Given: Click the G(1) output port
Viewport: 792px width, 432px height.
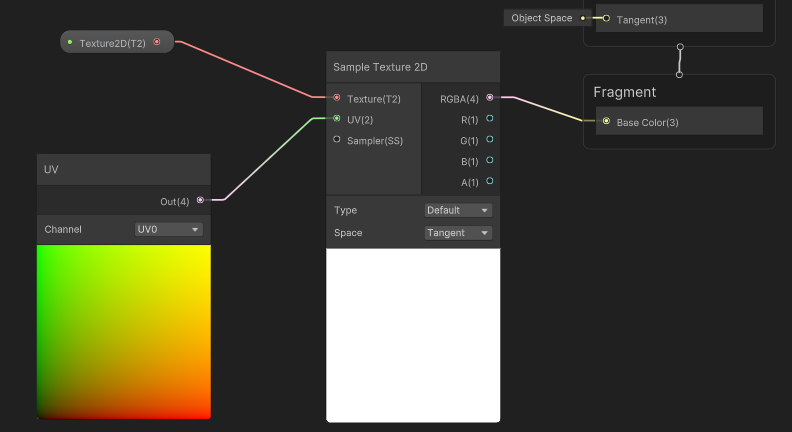Looking at the screenshot, I should 489,139.
